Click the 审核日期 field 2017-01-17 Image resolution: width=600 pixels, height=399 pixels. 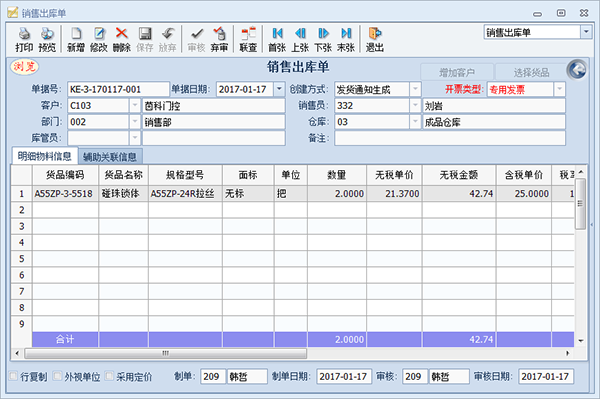[545, 376]
